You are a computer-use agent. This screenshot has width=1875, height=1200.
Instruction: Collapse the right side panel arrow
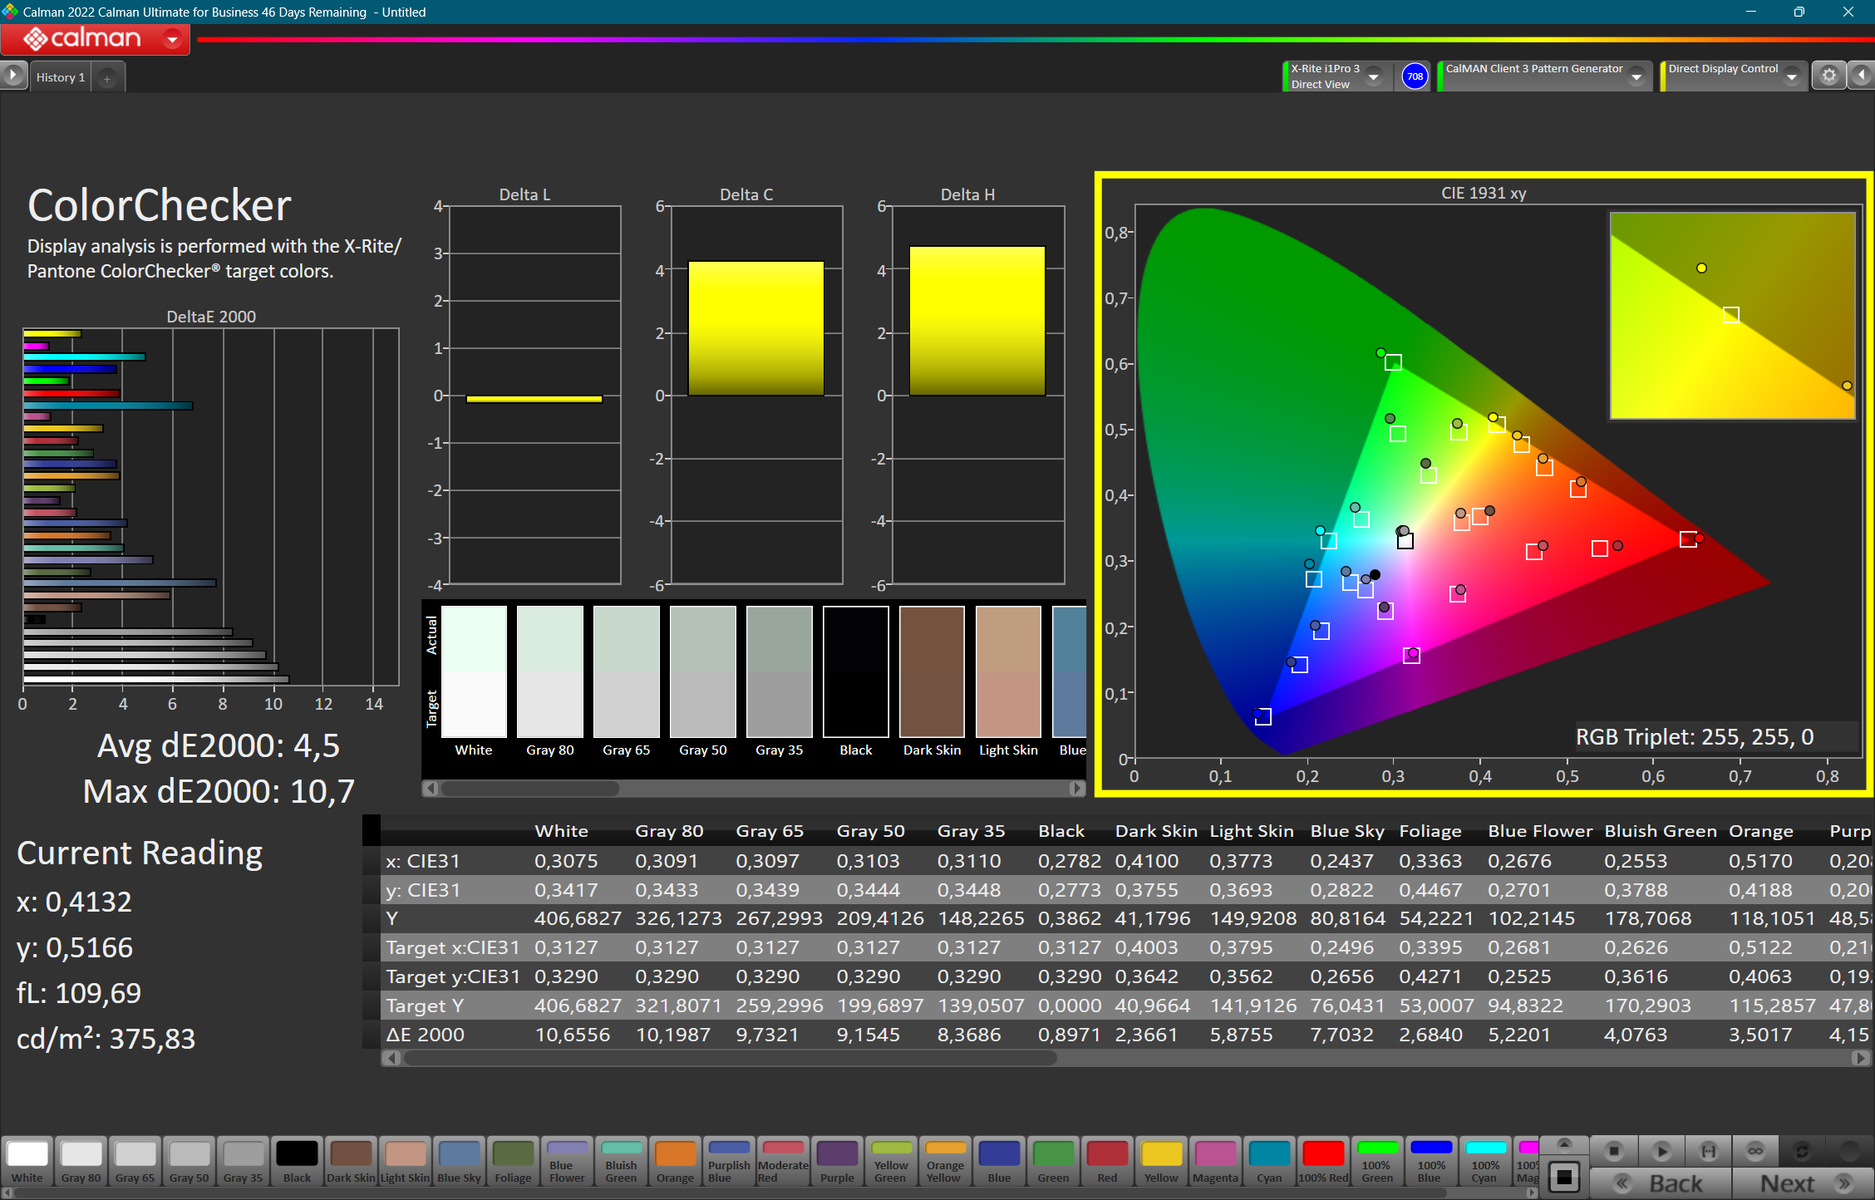pyautogui.click(x=1861, y=76)
